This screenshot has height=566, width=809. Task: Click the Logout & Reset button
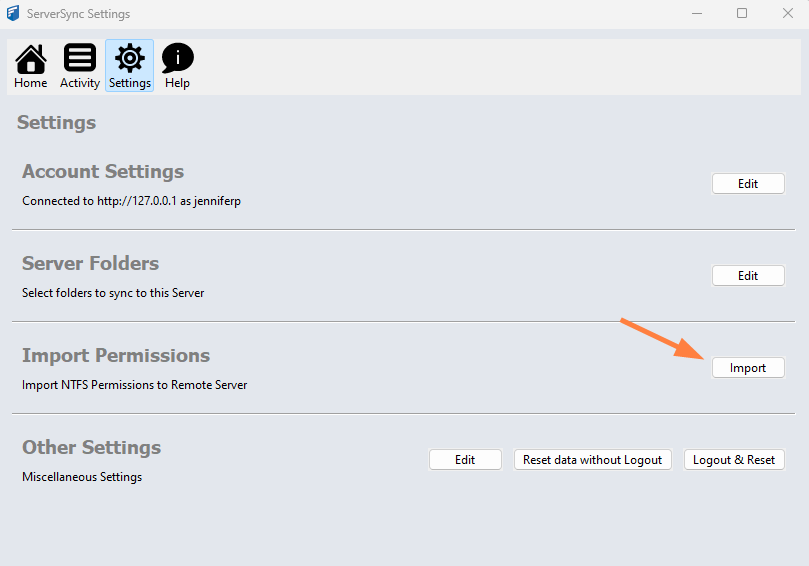click(x=733, y=460)
